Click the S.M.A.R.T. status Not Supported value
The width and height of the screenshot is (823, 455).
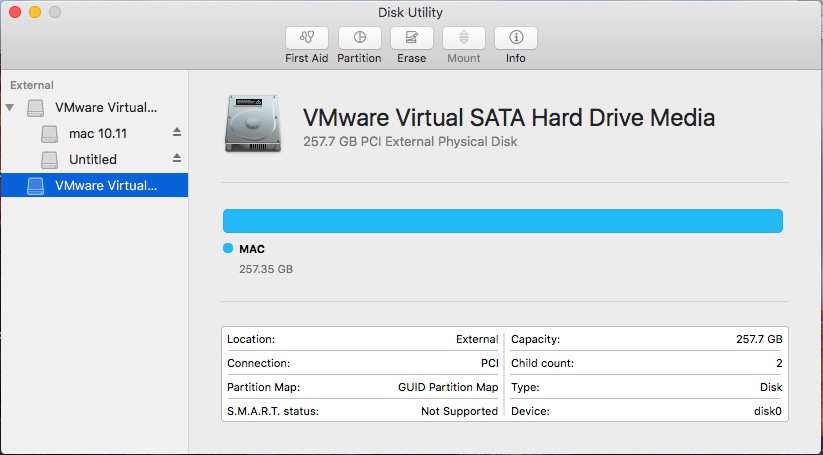[459, 411]
